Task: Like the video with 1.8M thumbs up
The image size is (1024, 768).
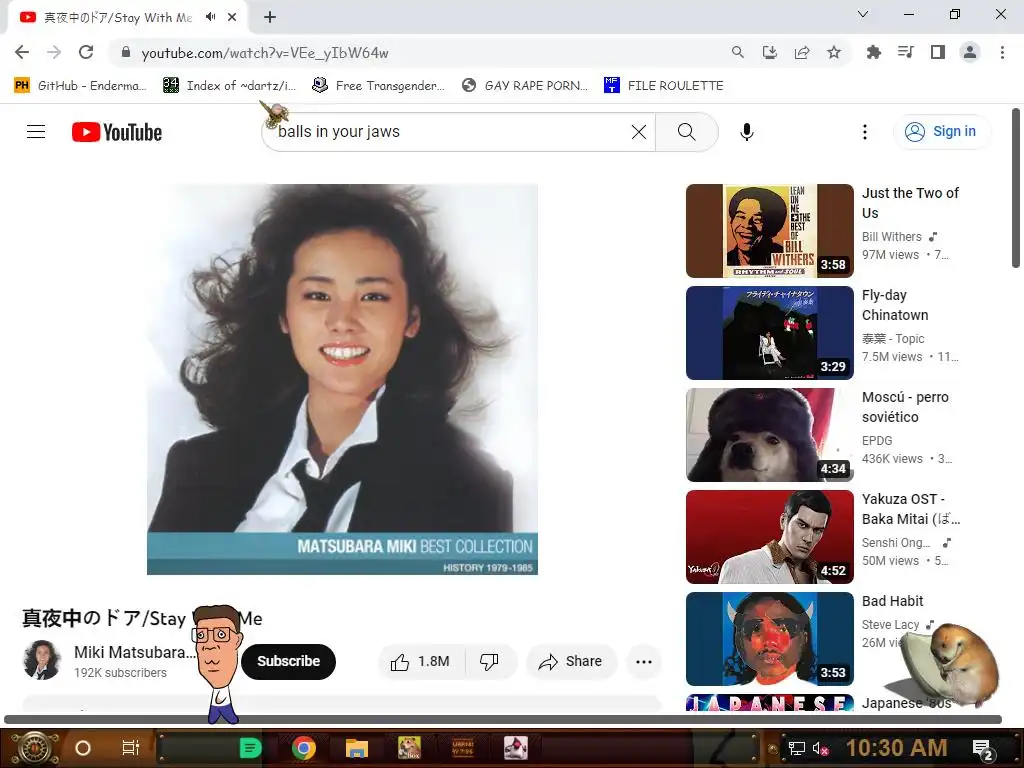Action: pyautogui.click(x=421, y=662)
